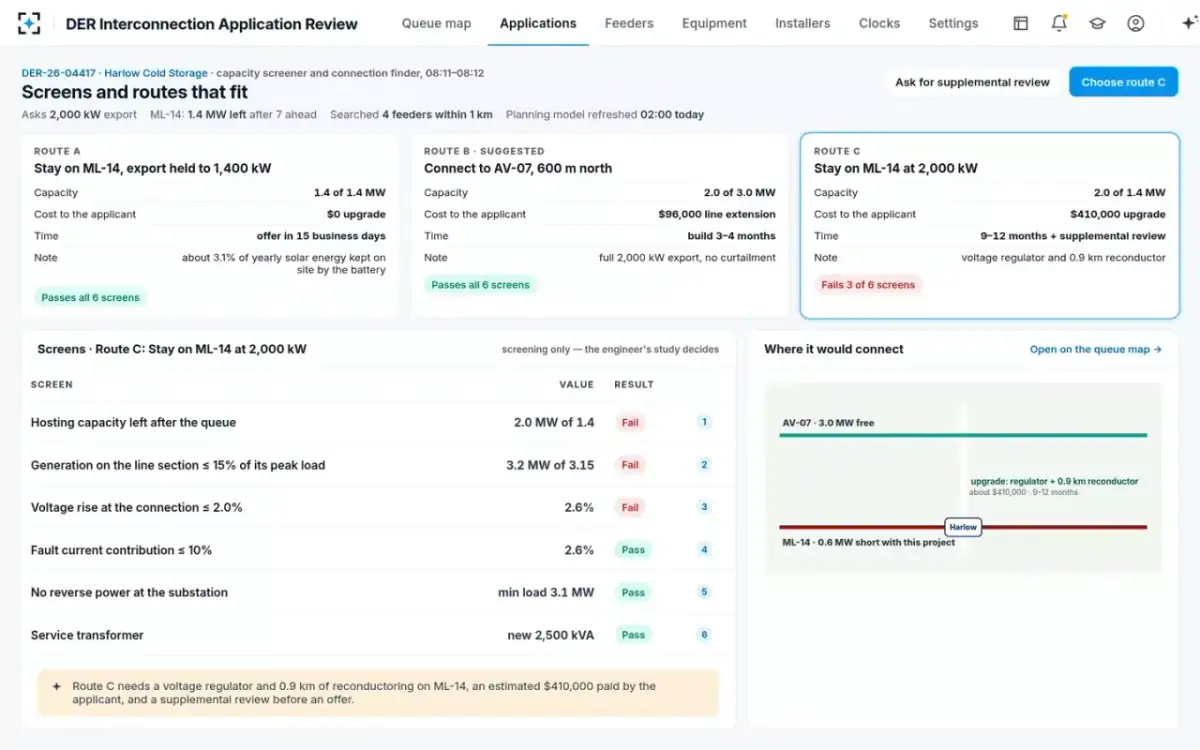Click the Fails 3 of 6 screens badge
The image size is (1200, 750).
[868, 285]
